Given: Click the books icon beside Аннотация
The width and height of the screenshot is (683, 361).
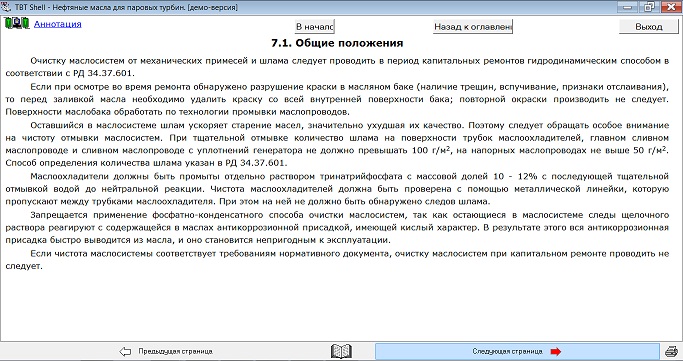Looking at the screenshot, I should pos(17,23).
